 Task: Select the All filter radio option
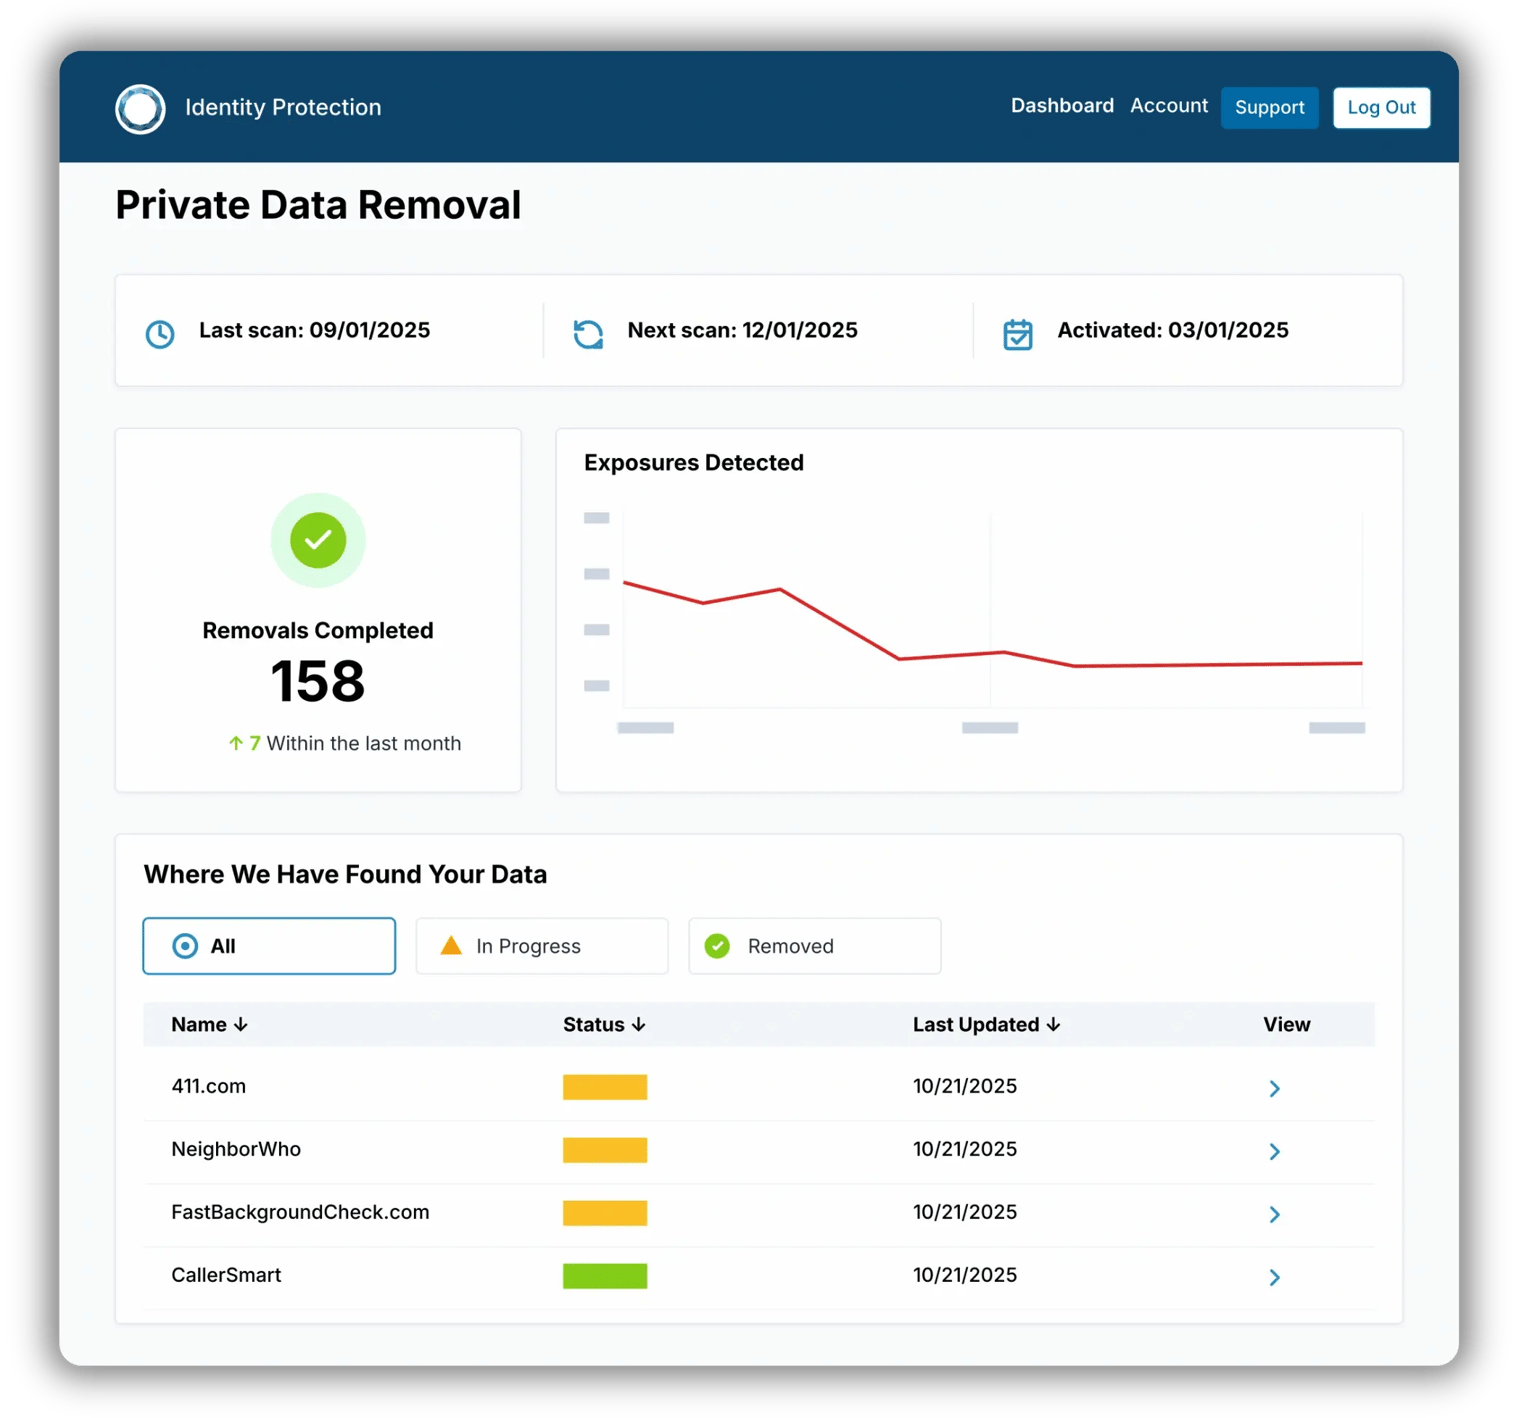point(269,946)
